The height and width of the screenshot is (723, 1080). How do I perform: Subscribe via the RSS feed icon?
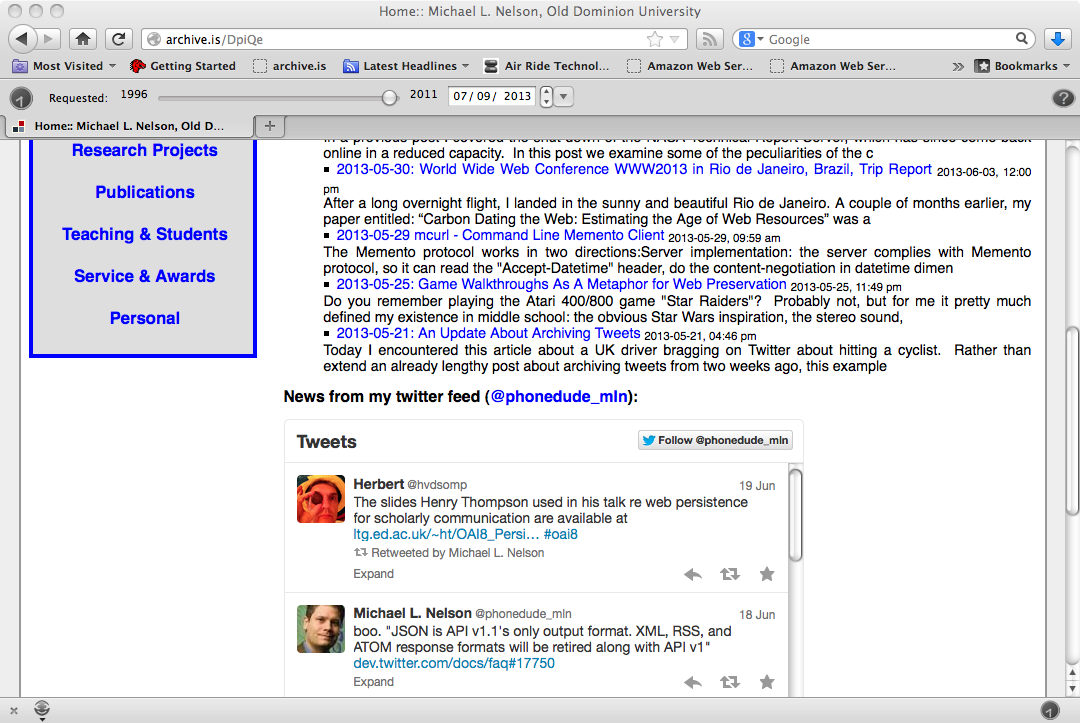click(709, 39)
